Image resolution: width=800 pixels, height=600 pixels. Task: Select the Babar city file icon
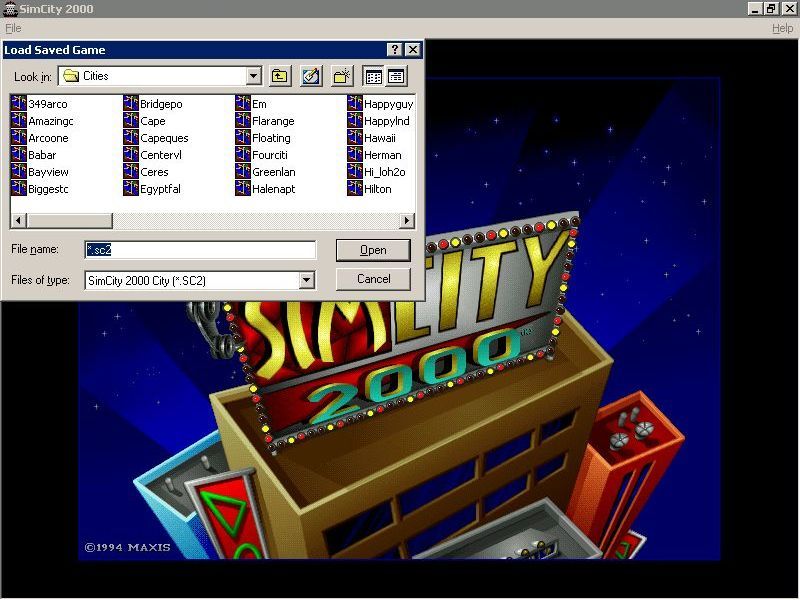(x=19, y=155)
